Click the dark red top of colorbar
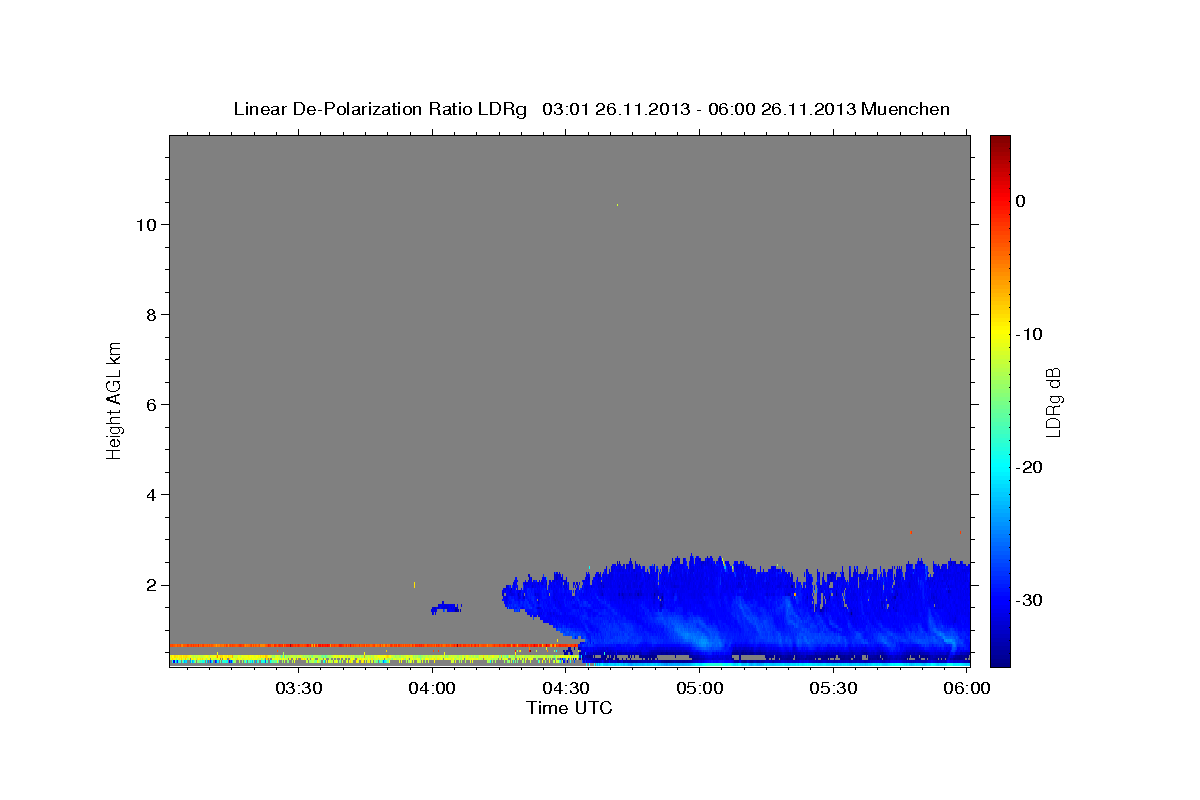 pos(1000,142)
